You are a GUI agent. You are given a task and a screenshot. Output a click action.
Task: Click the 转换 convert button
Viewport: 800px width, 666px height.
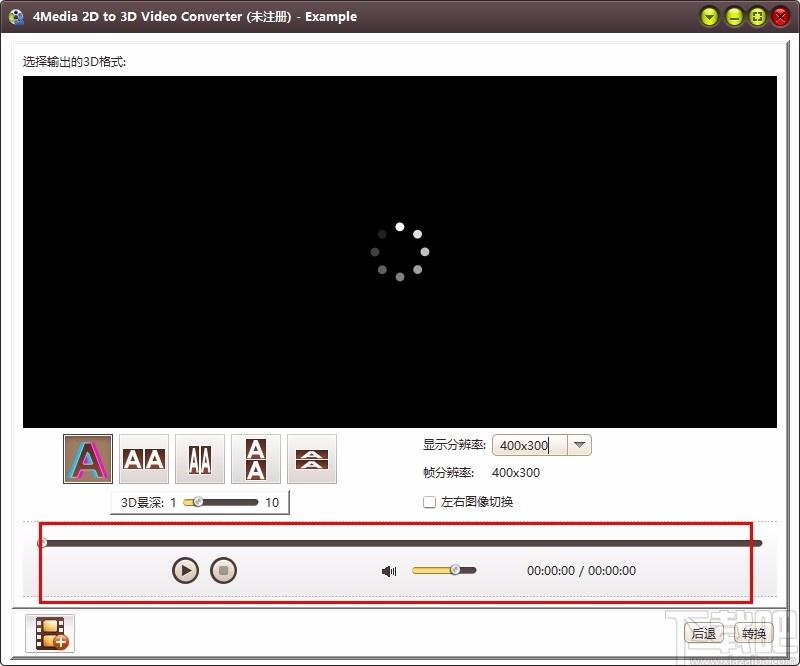tap(754, 633)
